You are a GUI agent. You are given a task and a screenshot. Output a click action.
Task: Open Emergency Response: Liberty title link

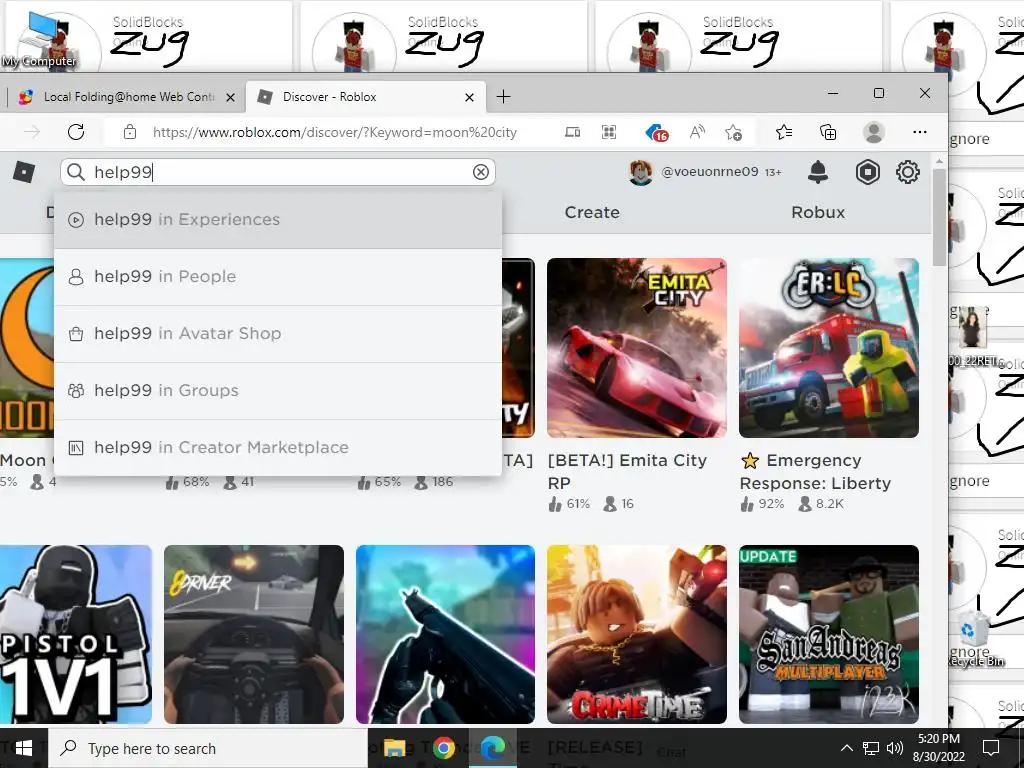click(816, 472)
